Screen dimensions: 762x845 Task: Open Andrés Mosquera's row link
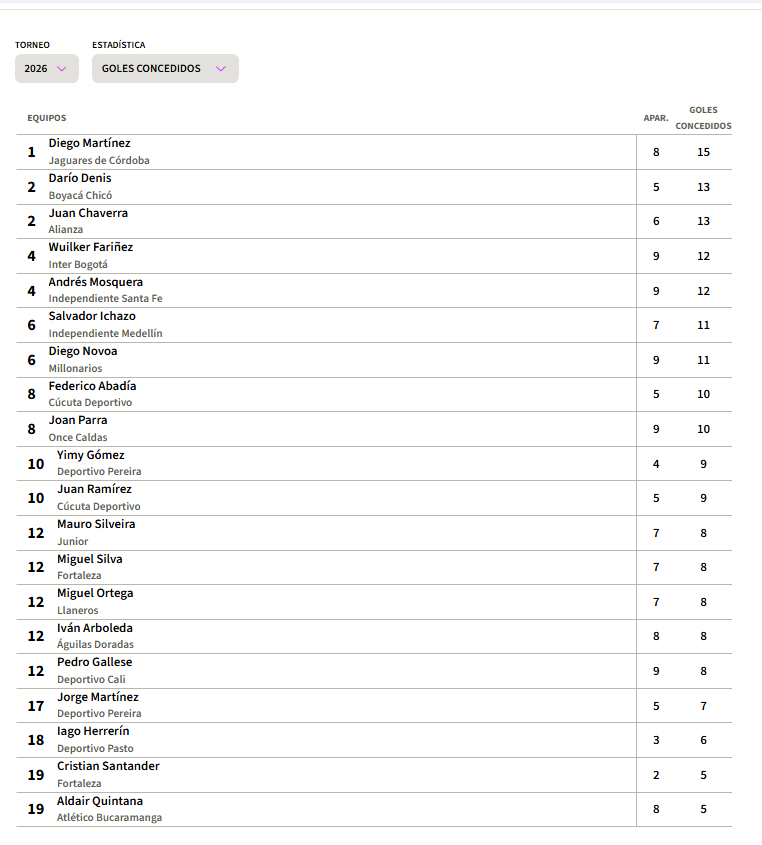[x=95, y=282]
